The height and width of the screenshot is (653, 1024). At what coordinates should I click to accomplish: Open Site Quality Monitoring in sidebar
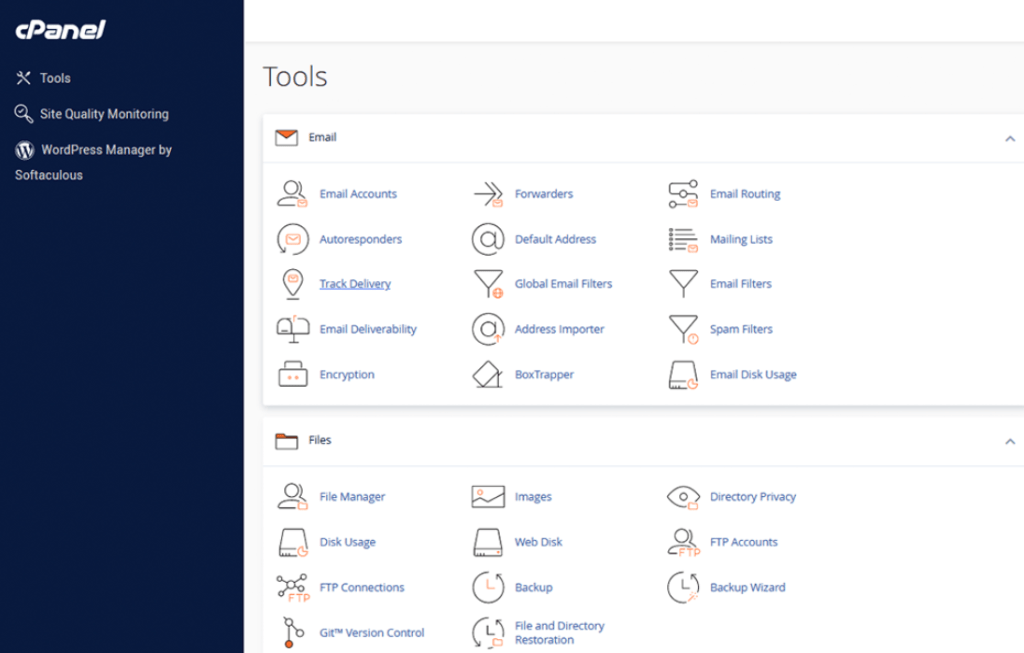91,114
